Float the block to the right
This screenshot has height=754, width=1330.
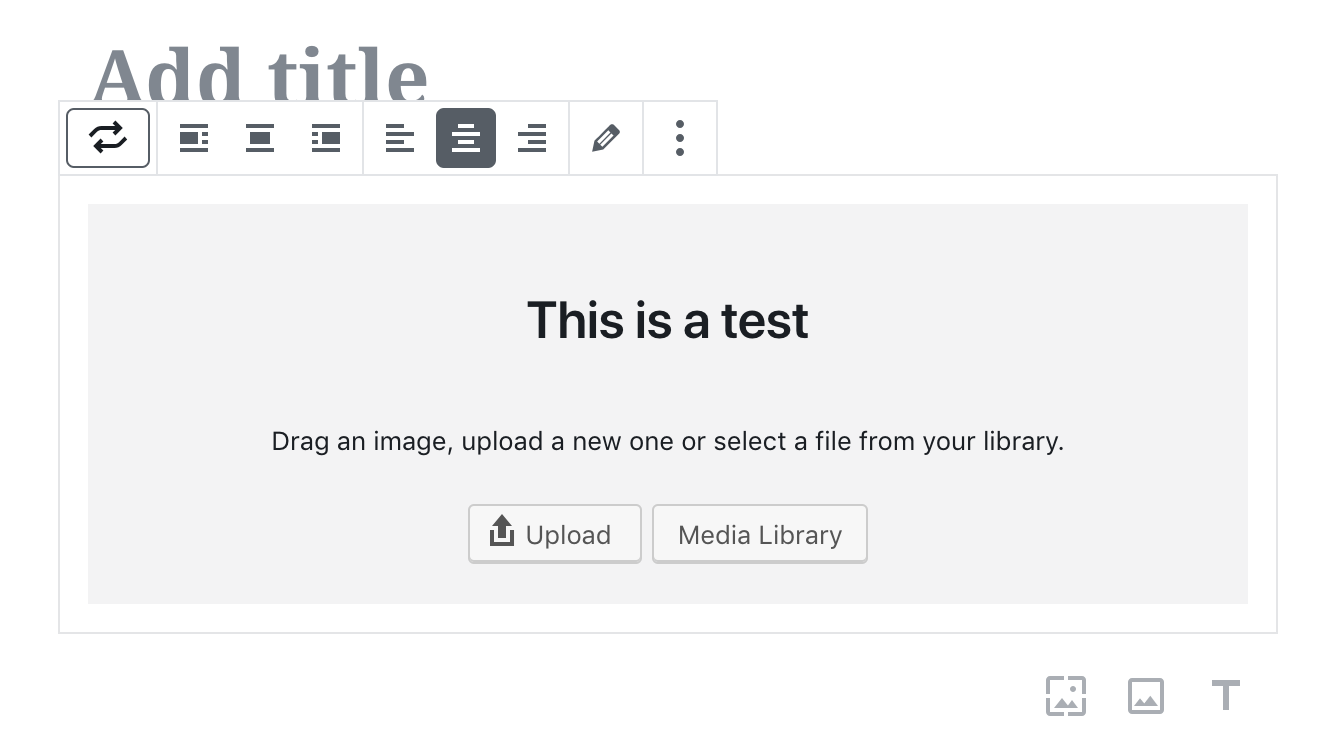(x=326, y=138)
